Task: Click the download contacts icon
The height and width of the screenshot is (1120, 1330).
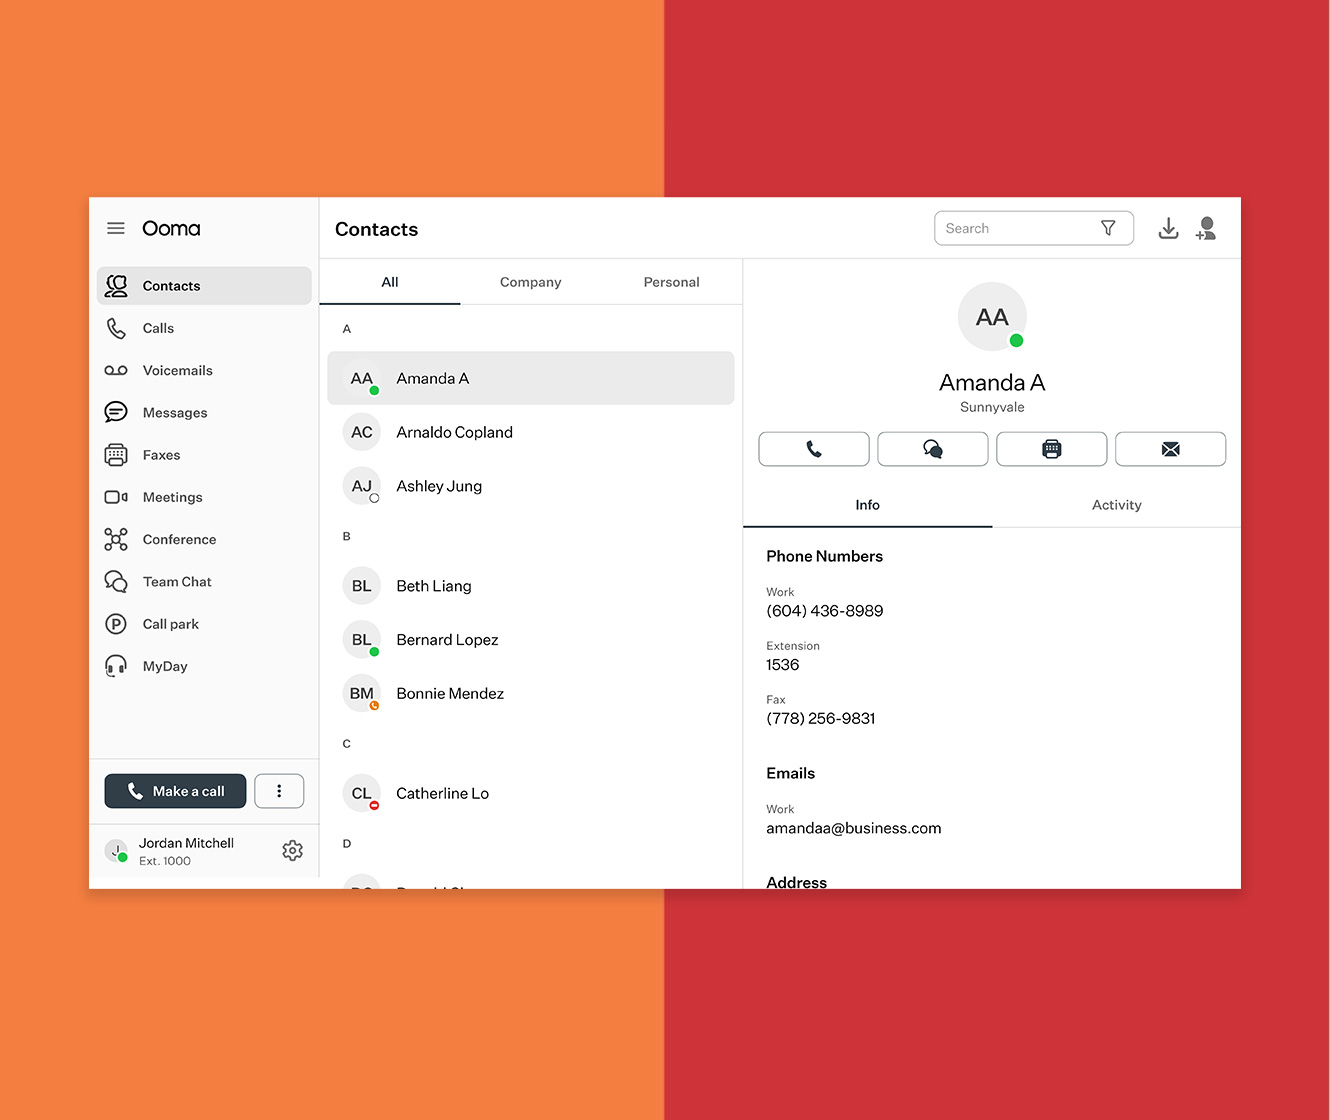Action: click(1168, 229)
